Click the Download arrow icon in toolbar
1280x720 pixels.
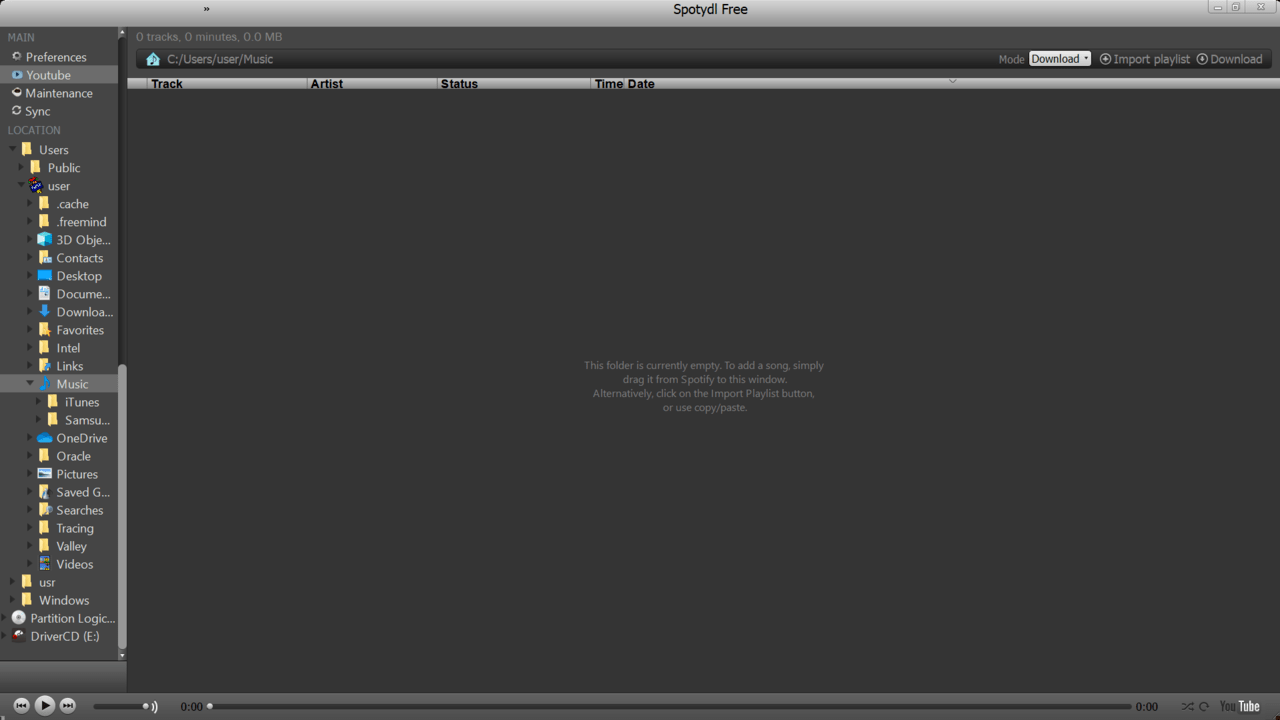point(1202,59)
